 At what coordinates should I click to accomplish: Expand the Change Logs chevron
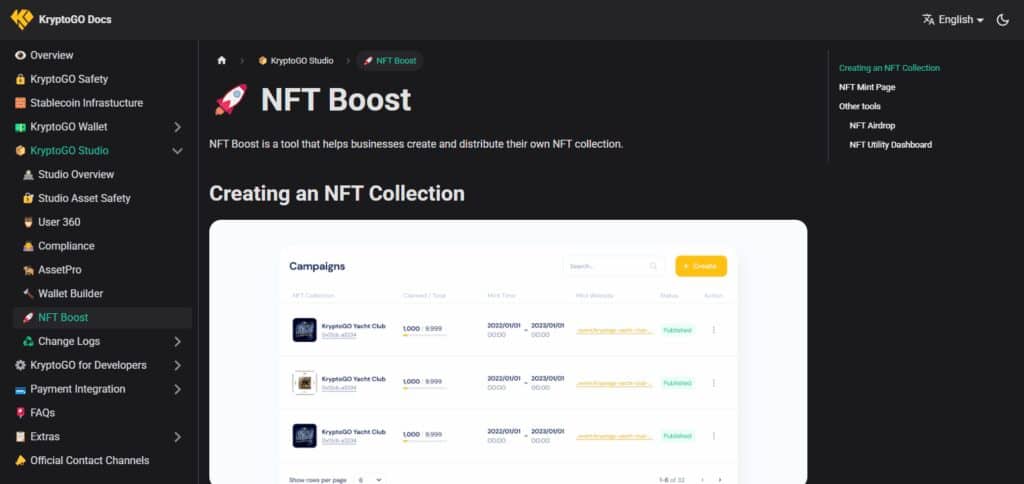pyautogui.click(x=177, y=342)
